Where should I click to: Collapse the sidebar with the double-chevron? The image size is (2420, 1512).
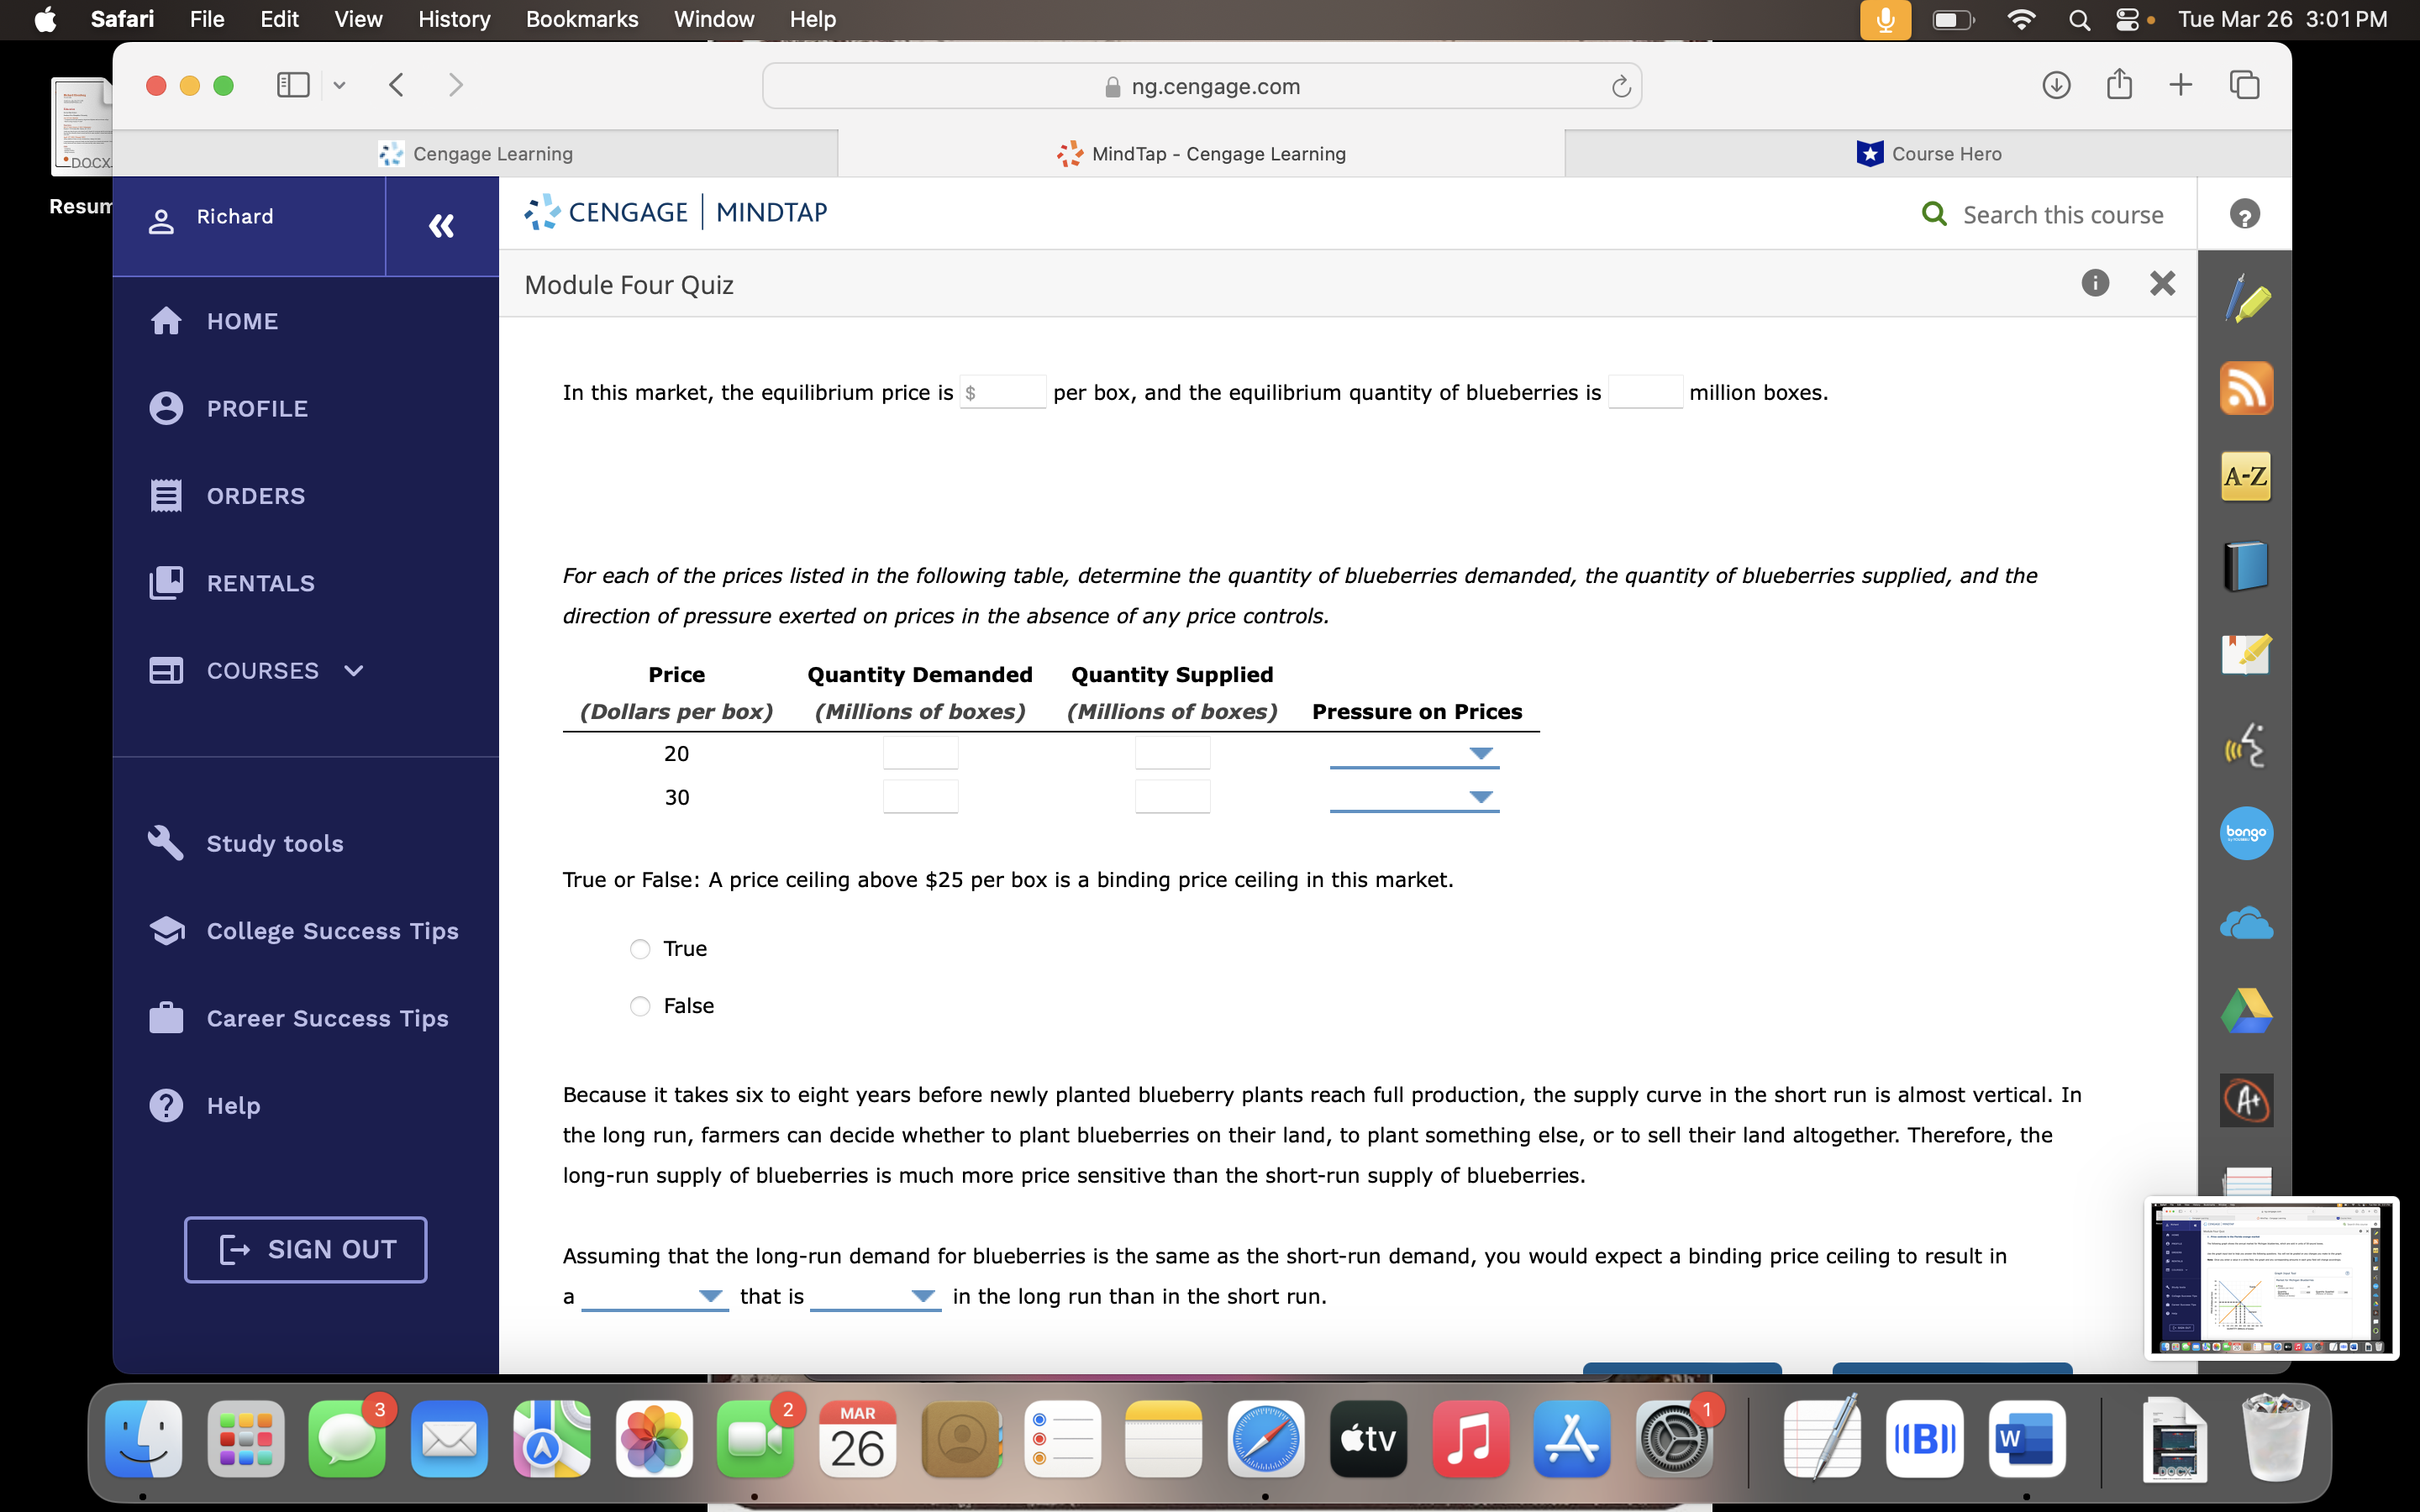coord(440,226)
